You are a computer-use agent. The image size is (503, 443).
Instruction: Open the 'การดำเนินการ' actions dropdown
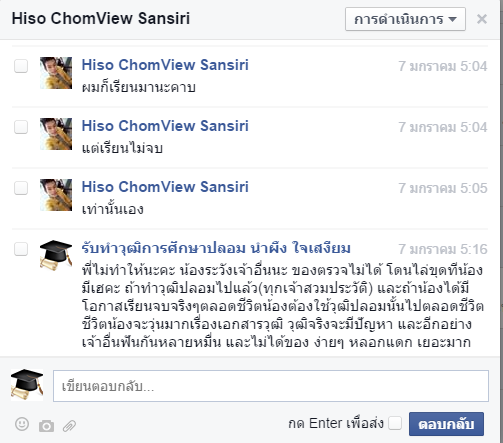405,19
